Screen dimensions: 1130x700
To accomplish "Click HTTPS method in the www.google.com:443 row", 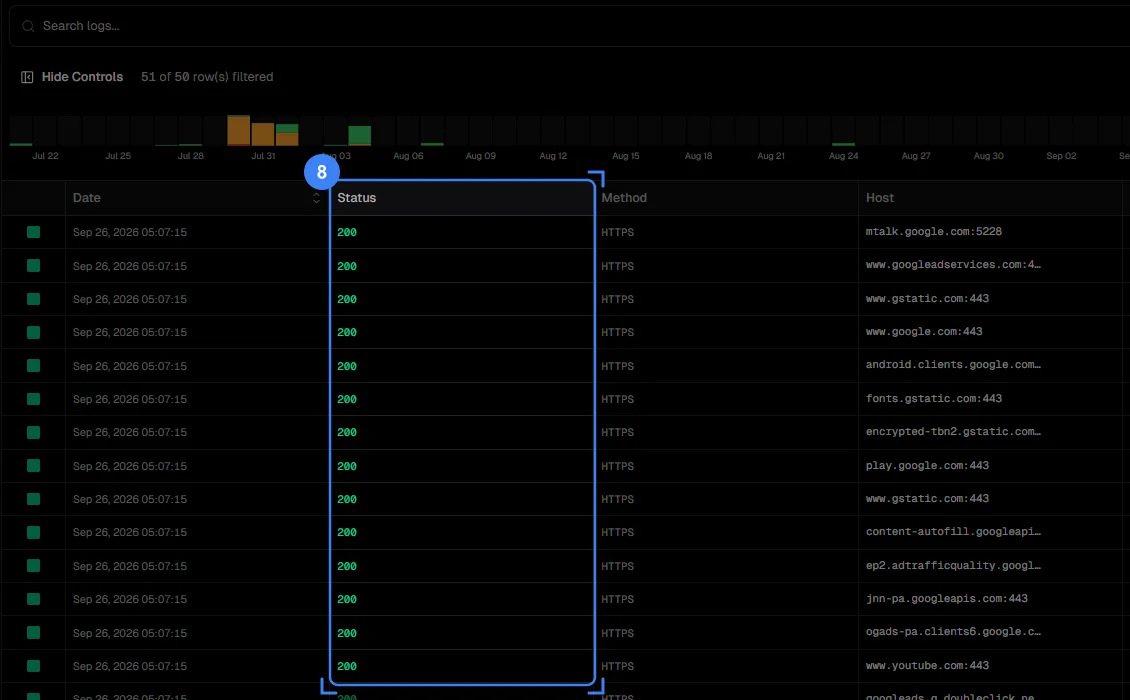I will 618,332.
